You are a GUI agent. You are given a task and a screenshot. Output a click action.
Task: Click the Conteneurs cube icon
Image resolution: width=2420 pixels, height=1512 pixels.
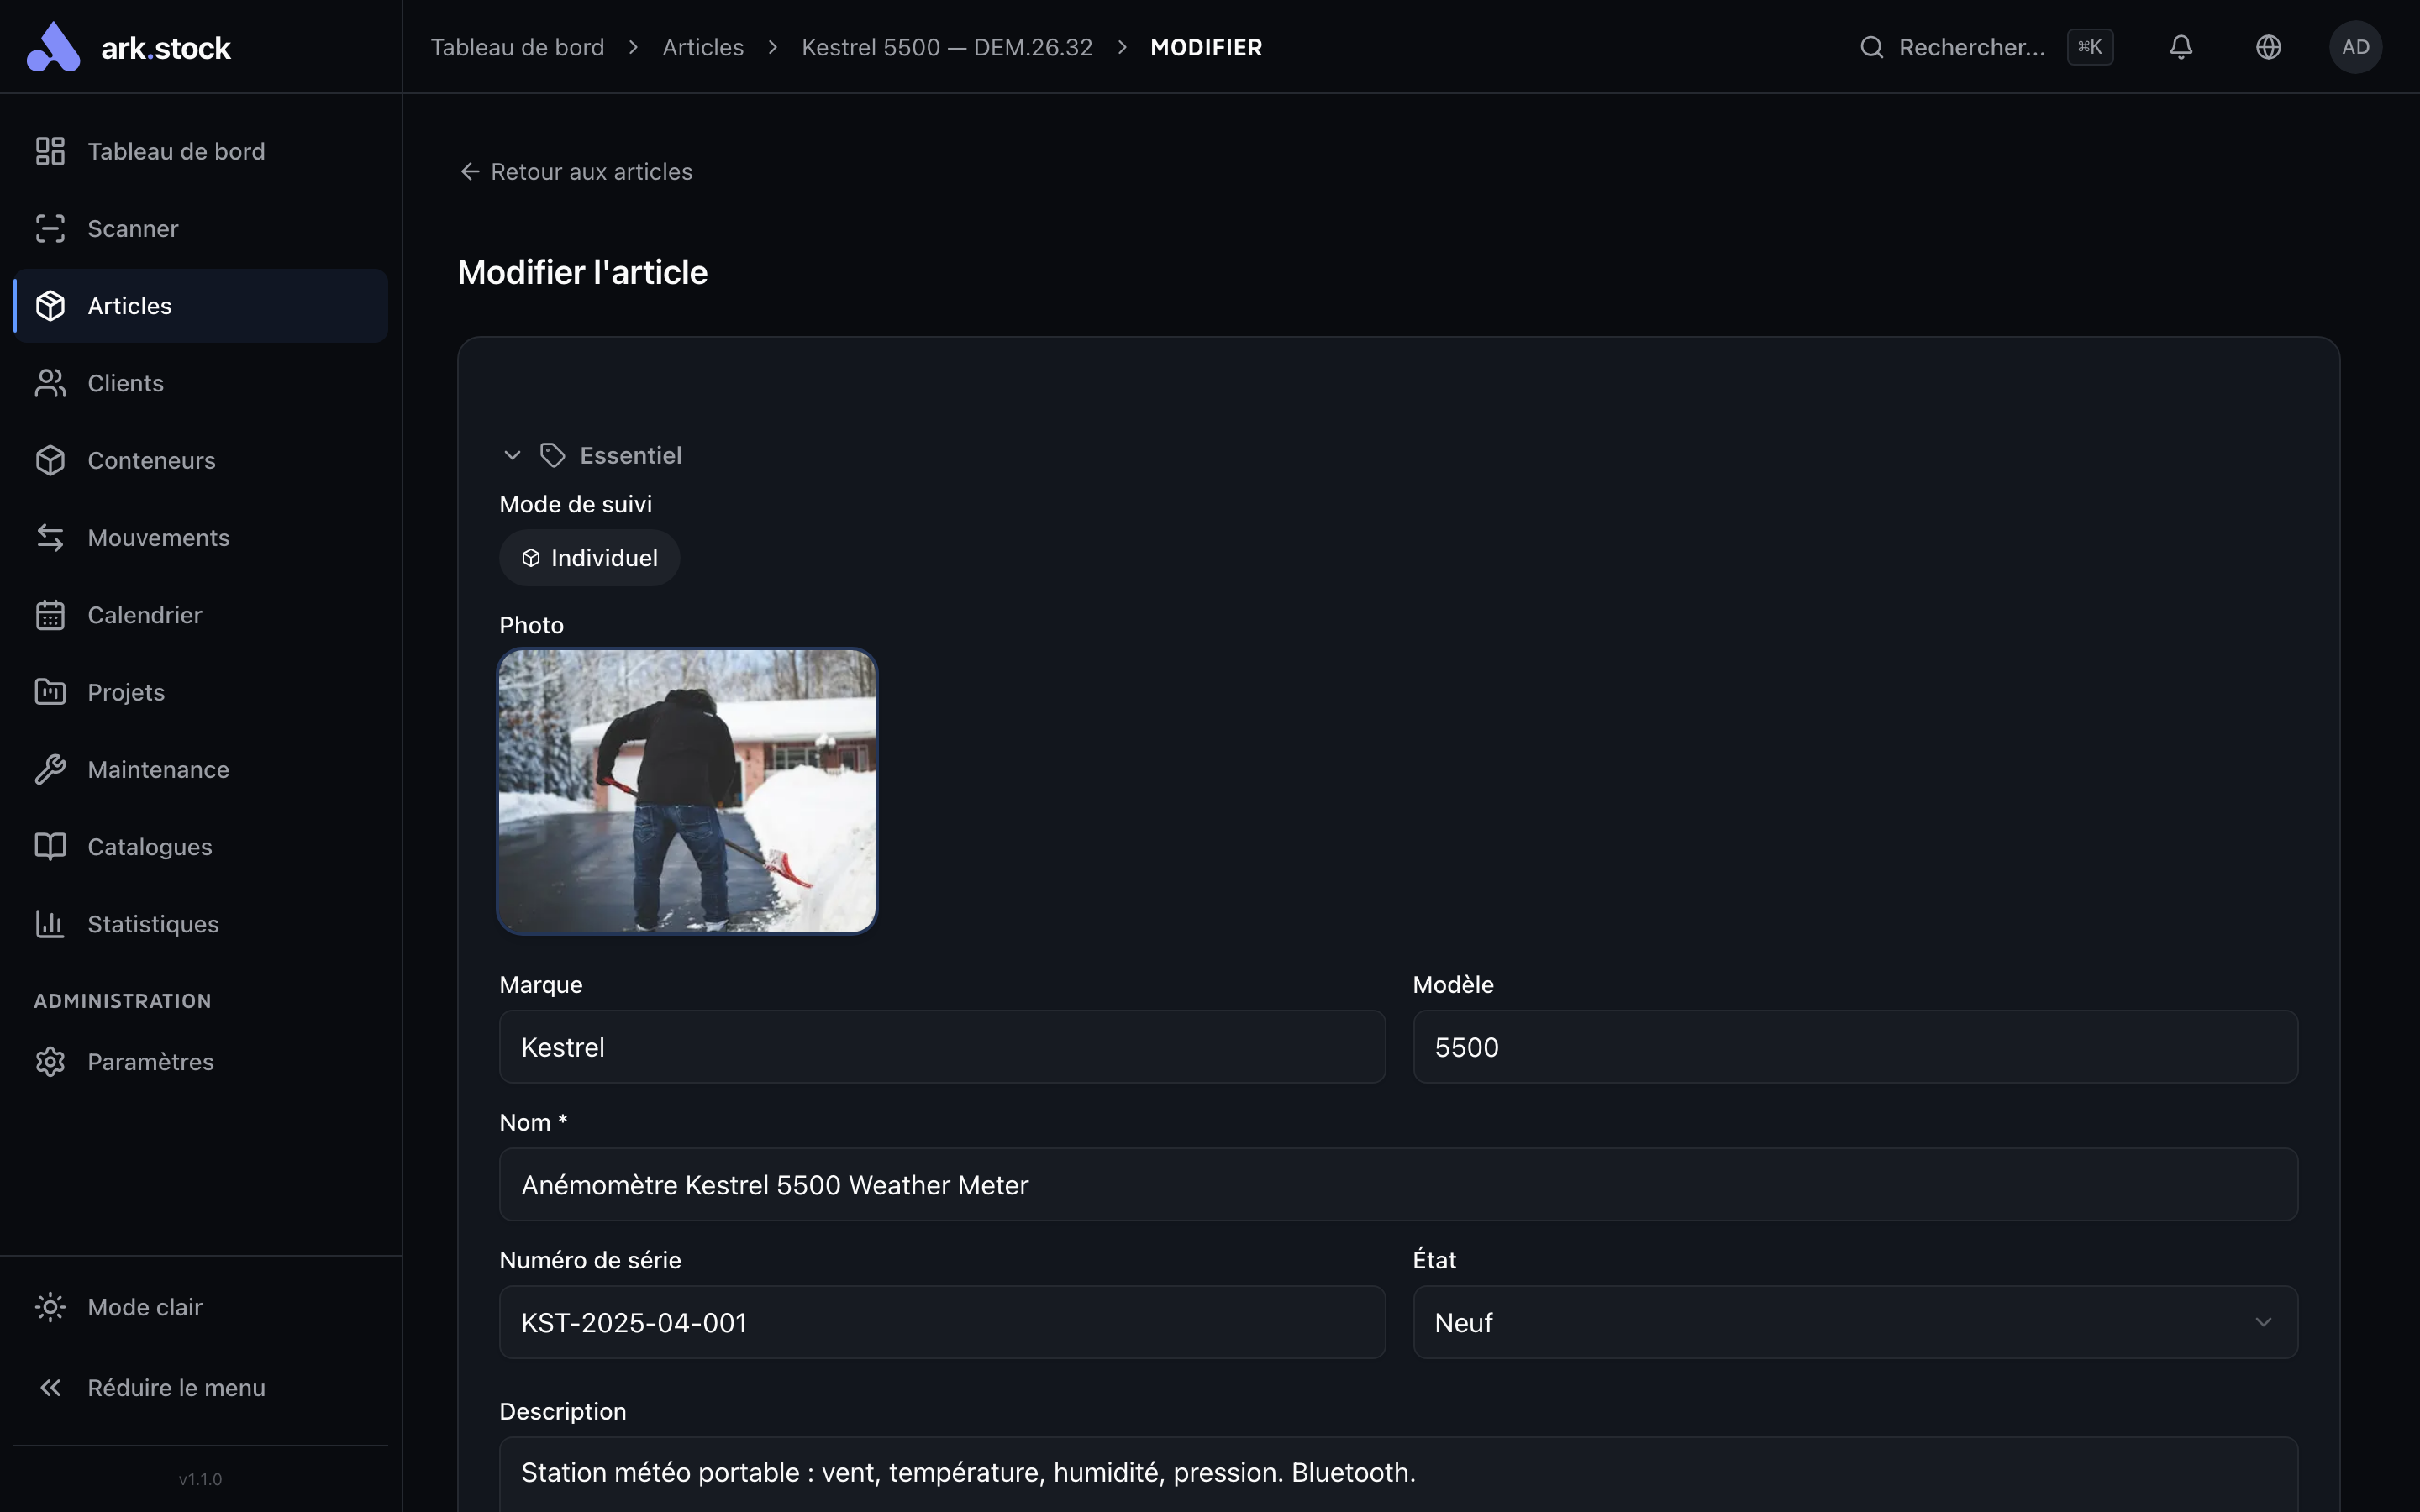tap(50, 460)
